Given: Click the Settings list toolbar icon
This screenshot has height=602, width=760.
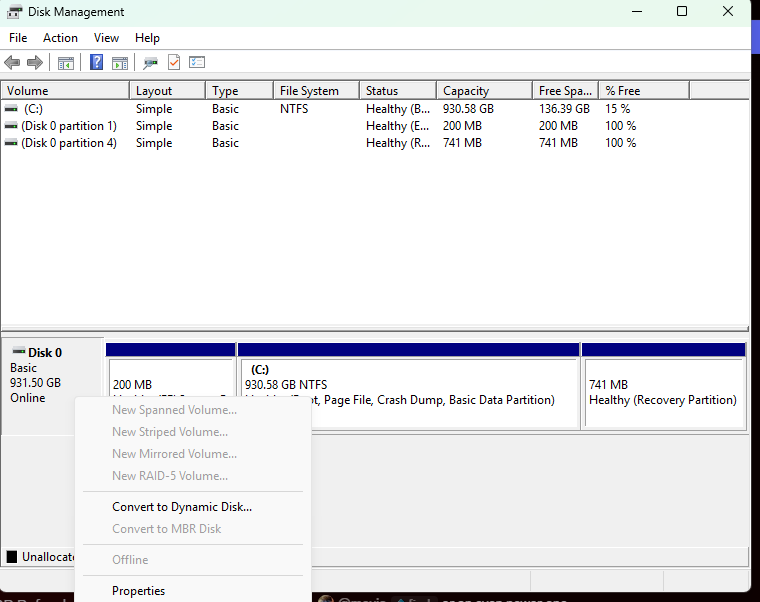Looking at the screenshot, I should tap(197, 62).
